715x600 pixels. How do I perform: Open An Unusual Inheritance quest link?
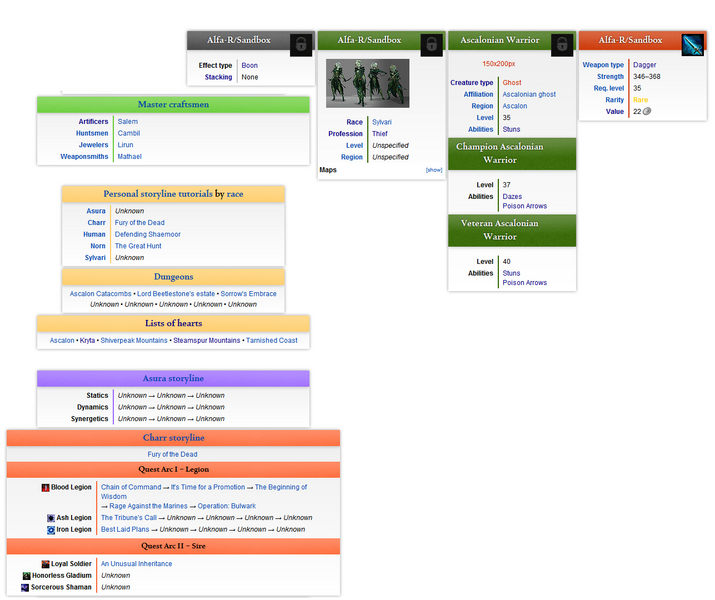tap(137, 564)
